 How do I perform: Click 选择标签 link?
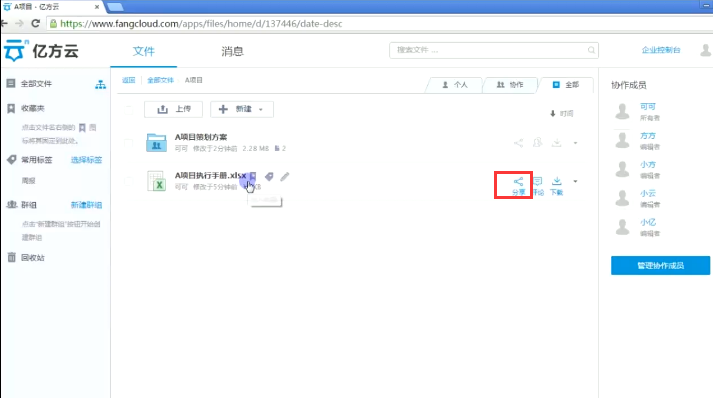coord(86,160)
